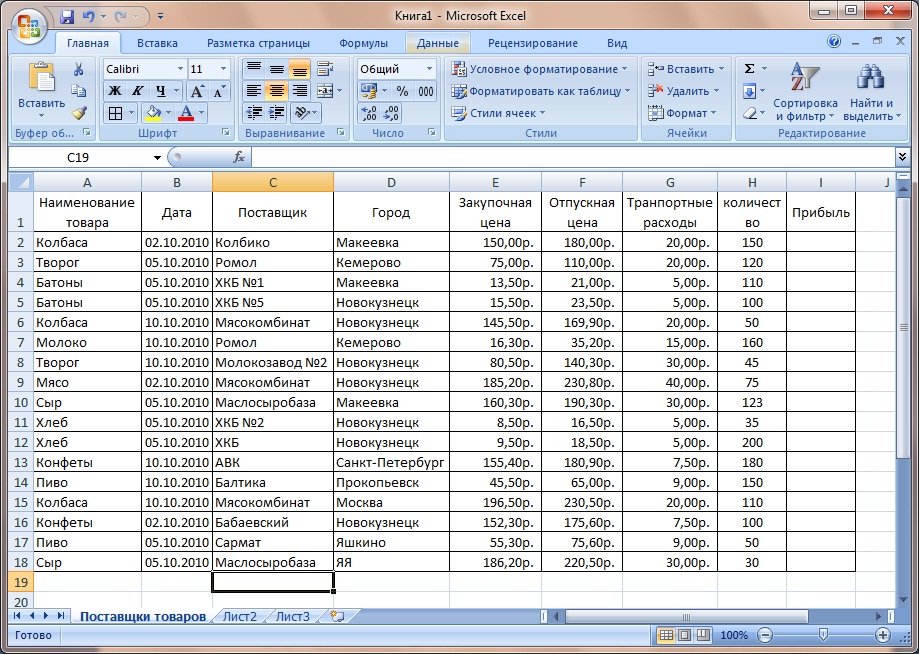919x654 pixels.
Task: Click the Name Box showing C19
Action: click(79, 157)
